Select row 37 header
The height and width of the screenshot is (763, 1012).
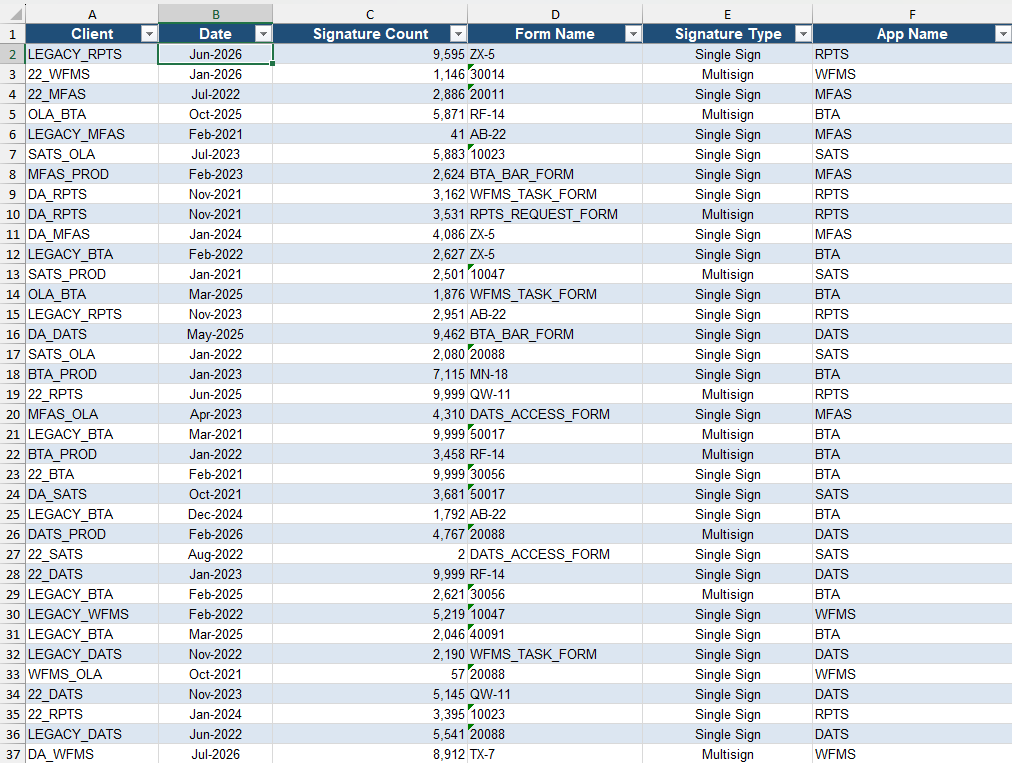point(13,754)
